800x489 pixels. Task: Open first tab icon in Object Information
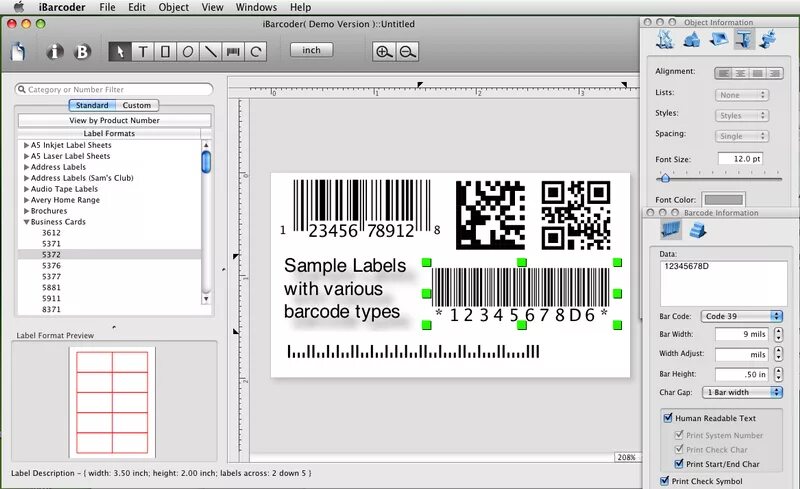tap(665, 39)
